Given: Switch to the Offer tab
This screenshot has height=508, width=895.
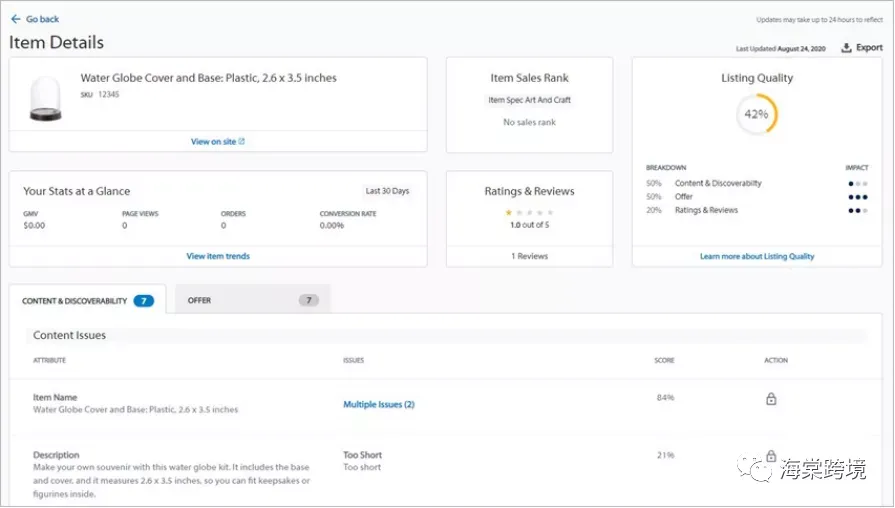Looking at the screenshot, I should (x=252, y=299).
